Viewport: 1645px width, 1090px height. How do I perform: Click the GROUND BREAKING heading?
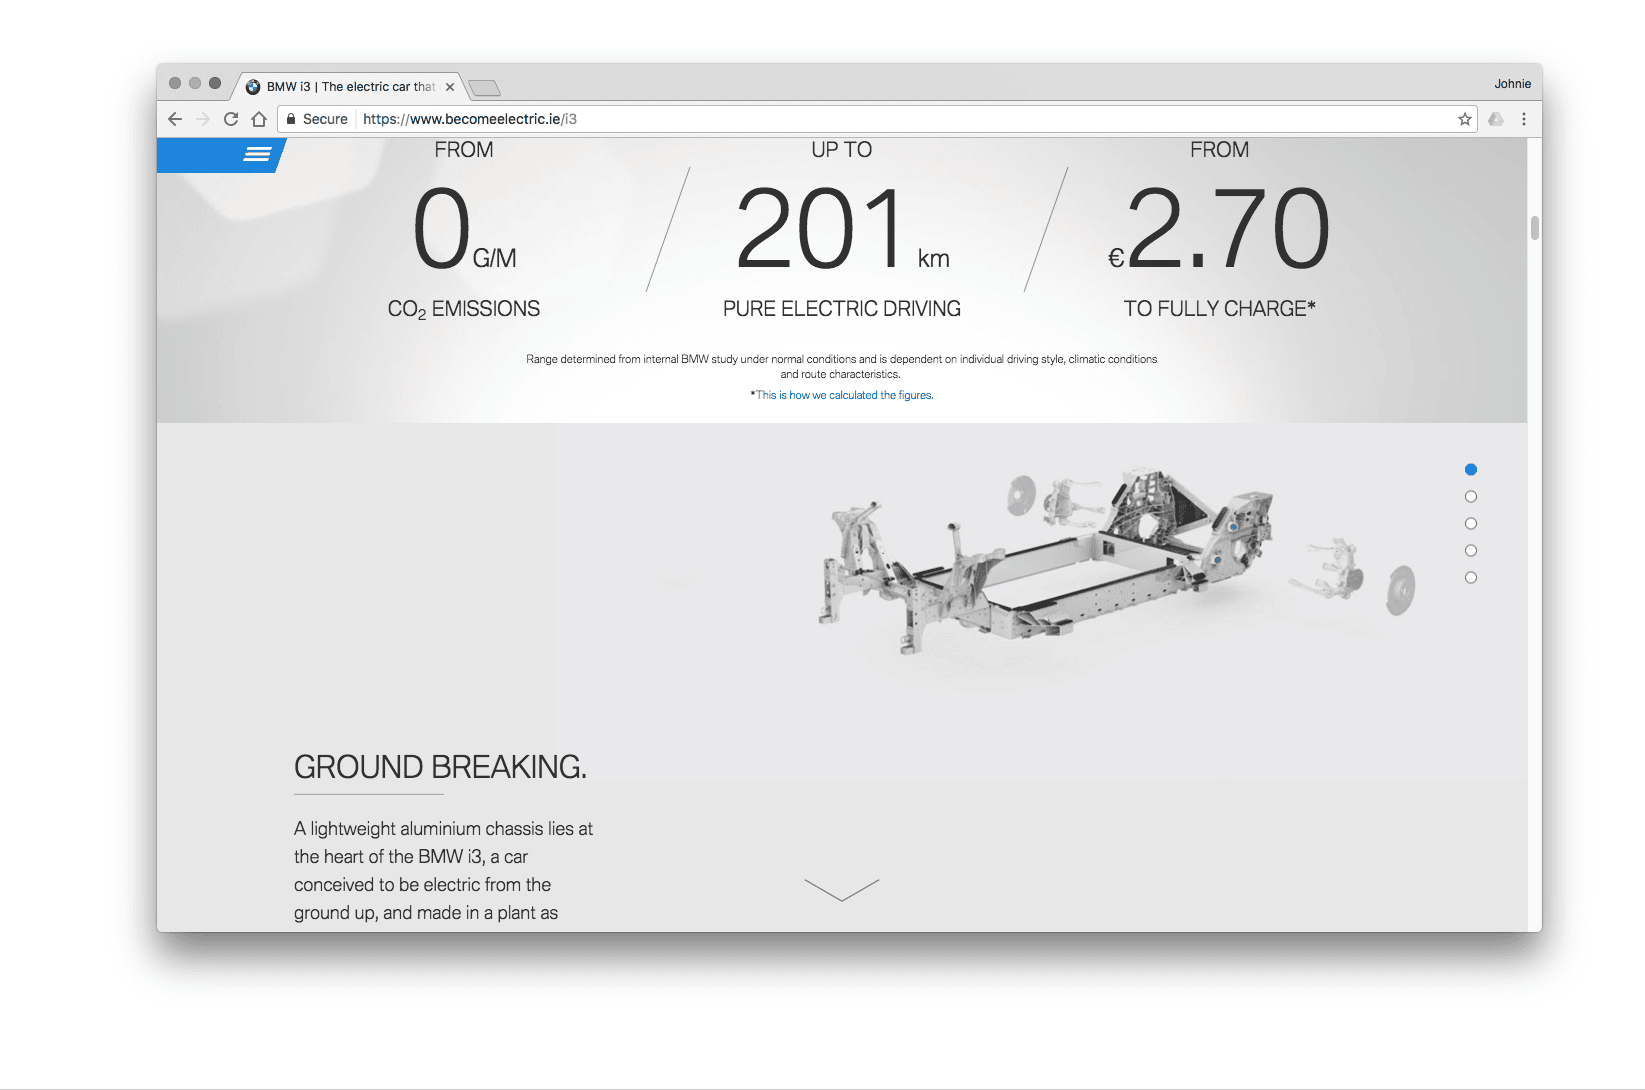tap(440, 767)
